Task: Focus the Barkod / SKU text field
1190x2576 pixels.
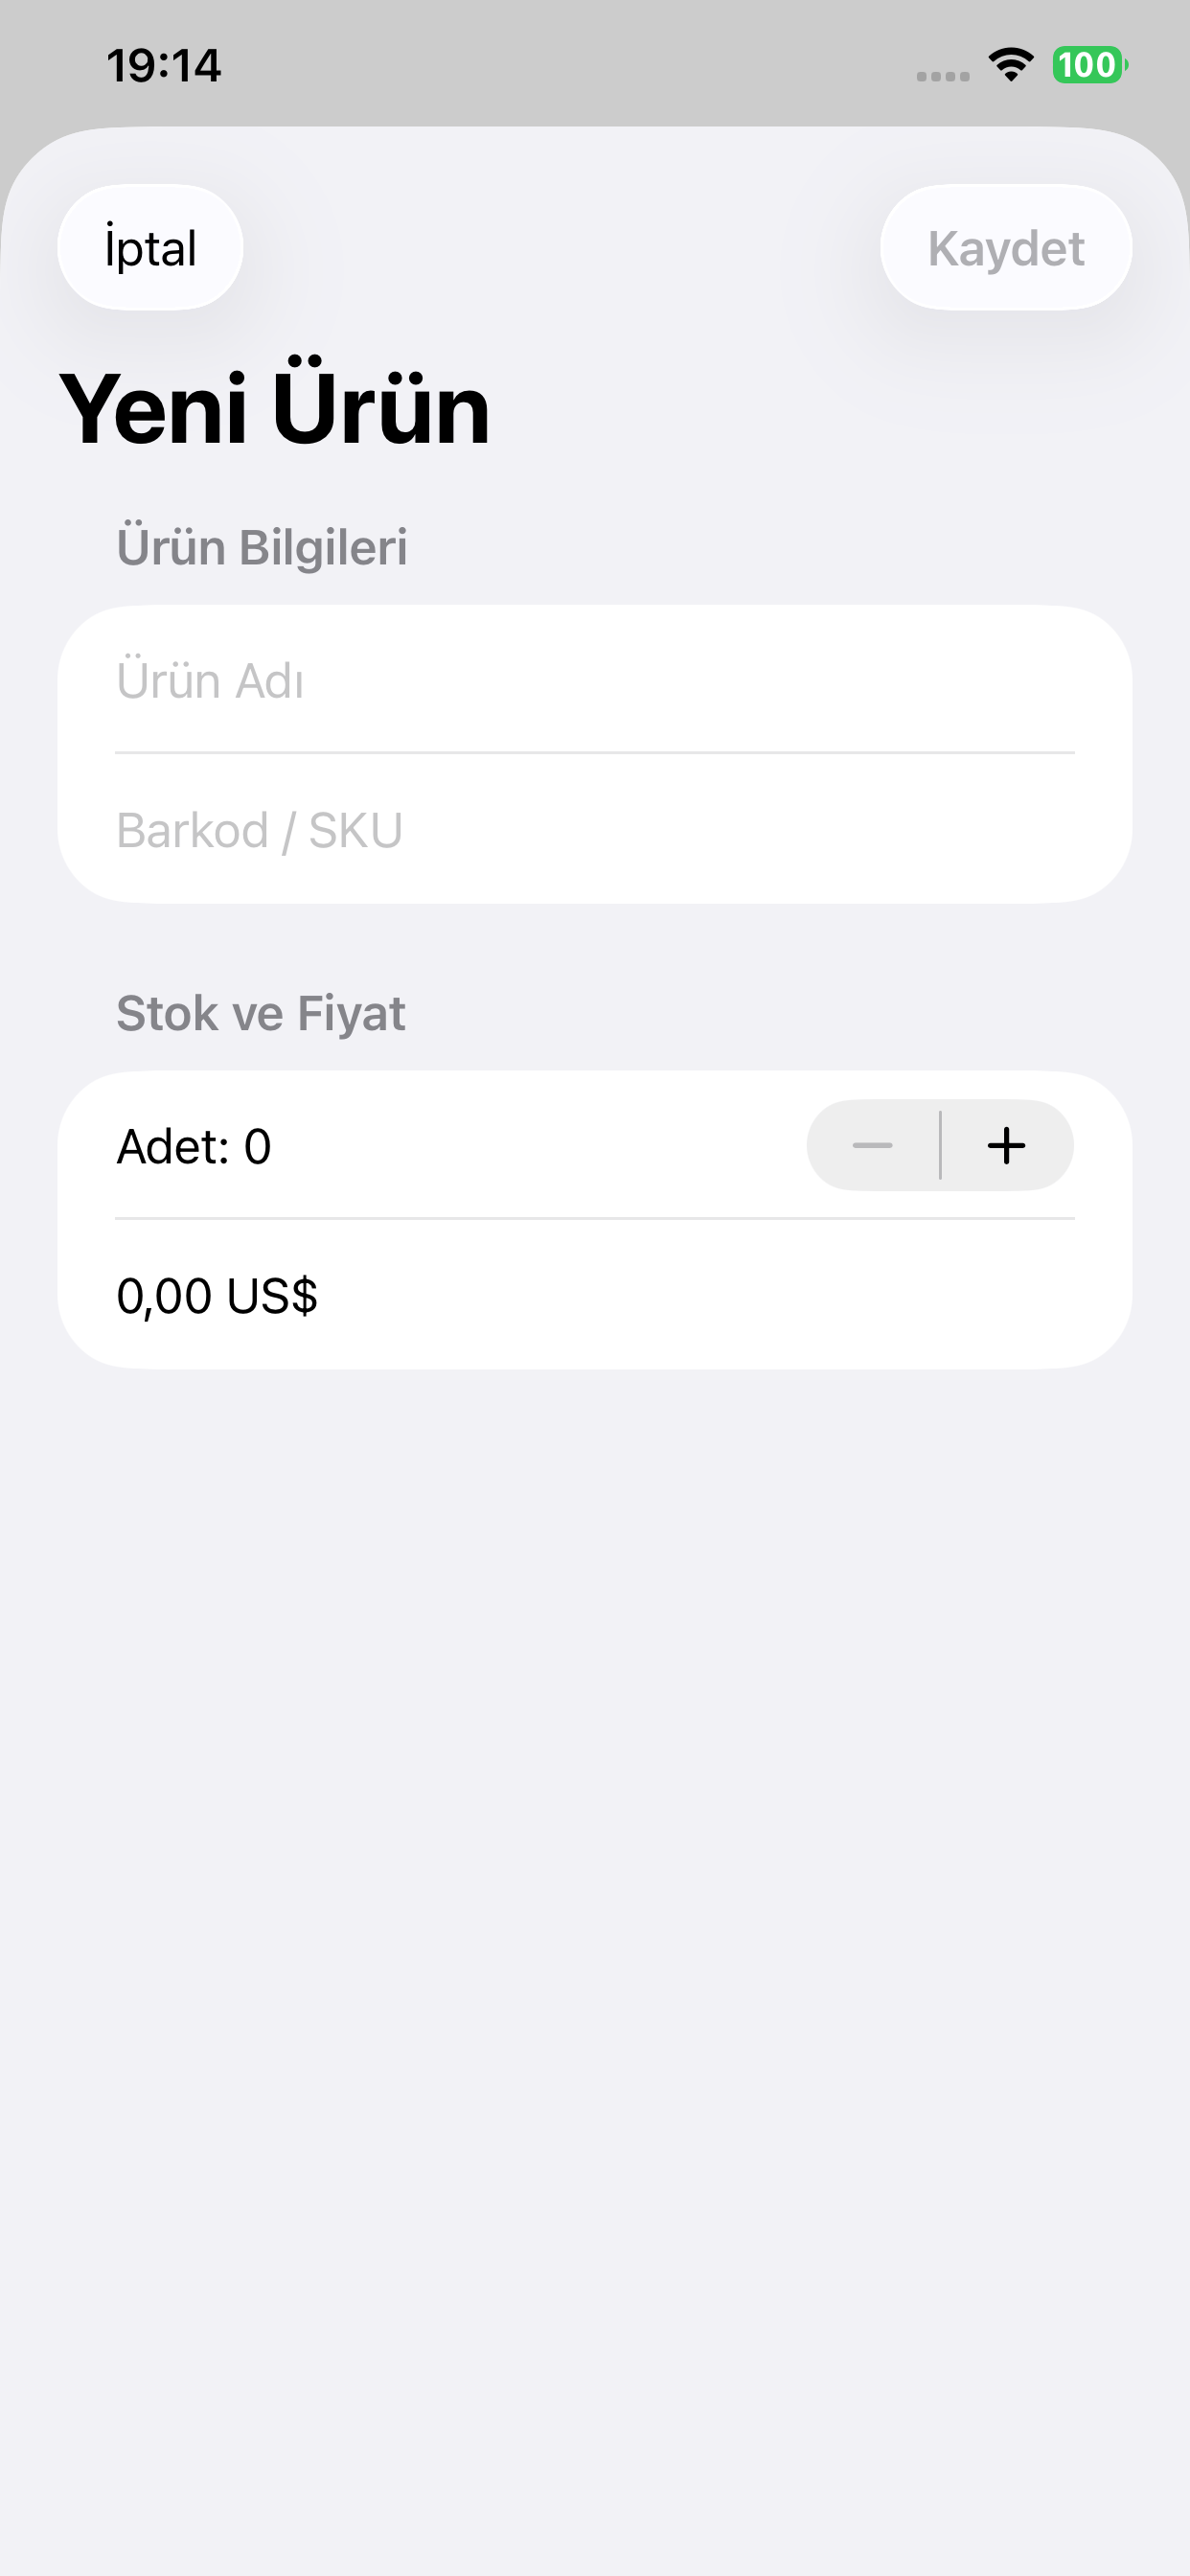Action: (595, 830)
